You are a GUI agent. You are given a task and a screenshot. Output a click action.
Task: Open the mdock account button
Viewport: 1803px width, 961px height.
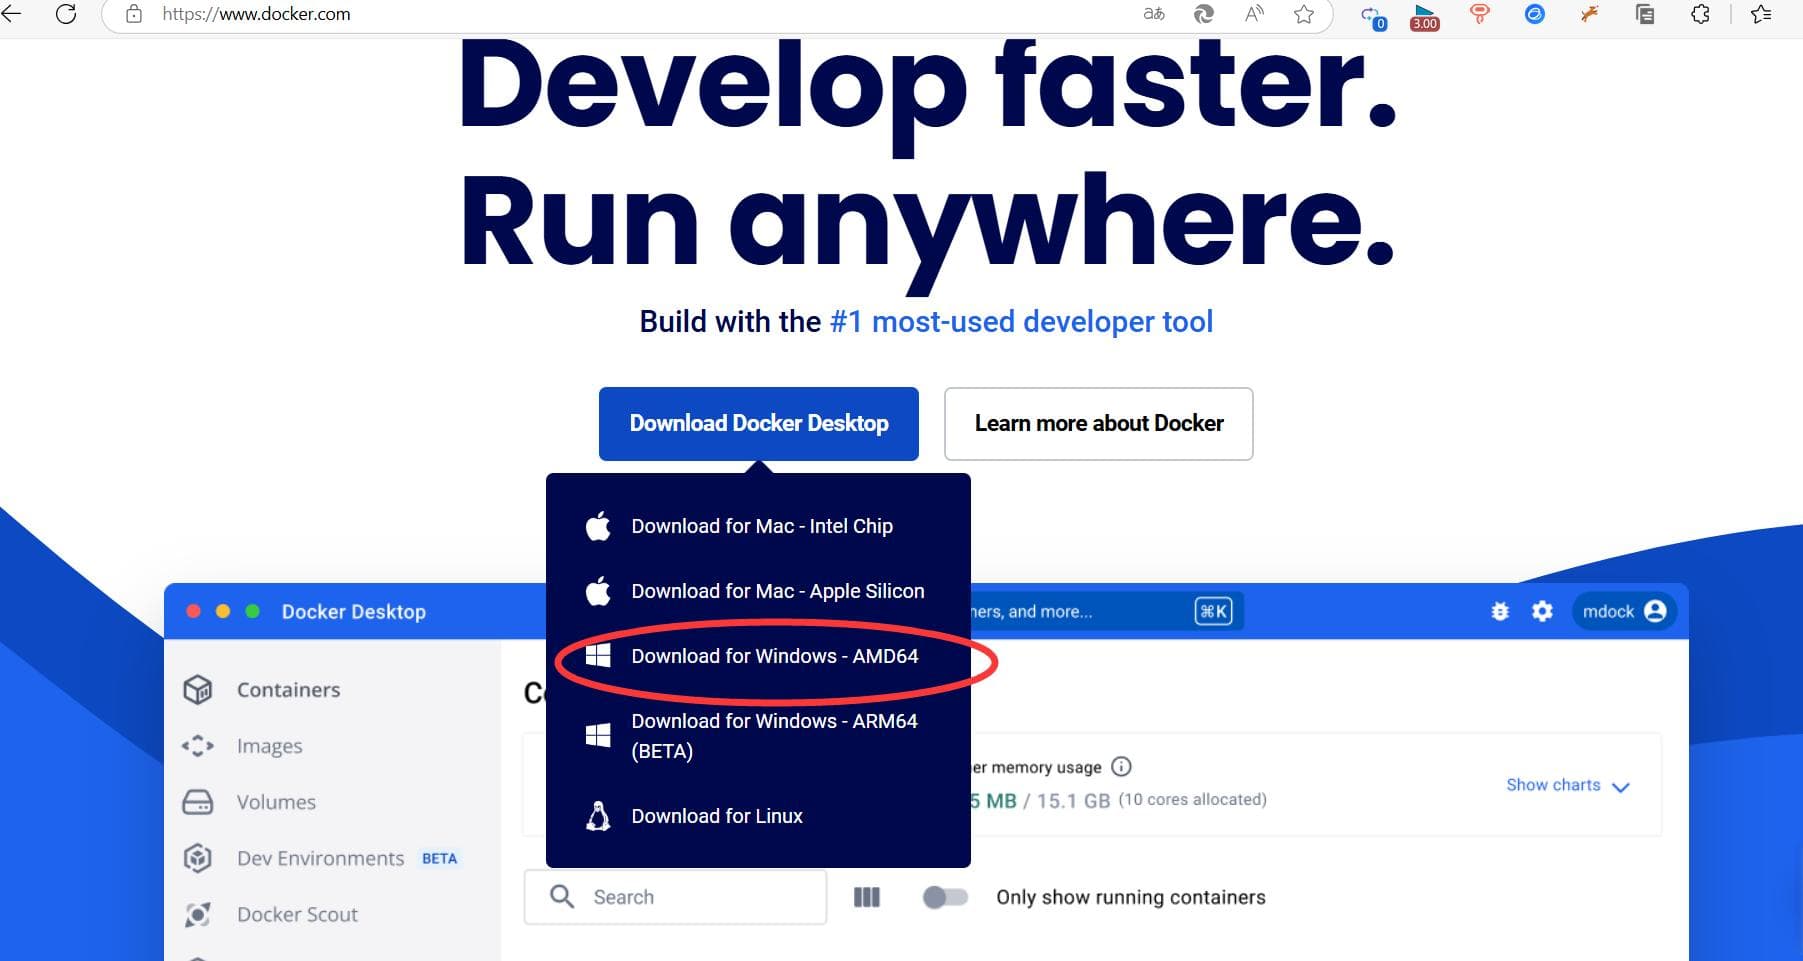coord(1625,611)
